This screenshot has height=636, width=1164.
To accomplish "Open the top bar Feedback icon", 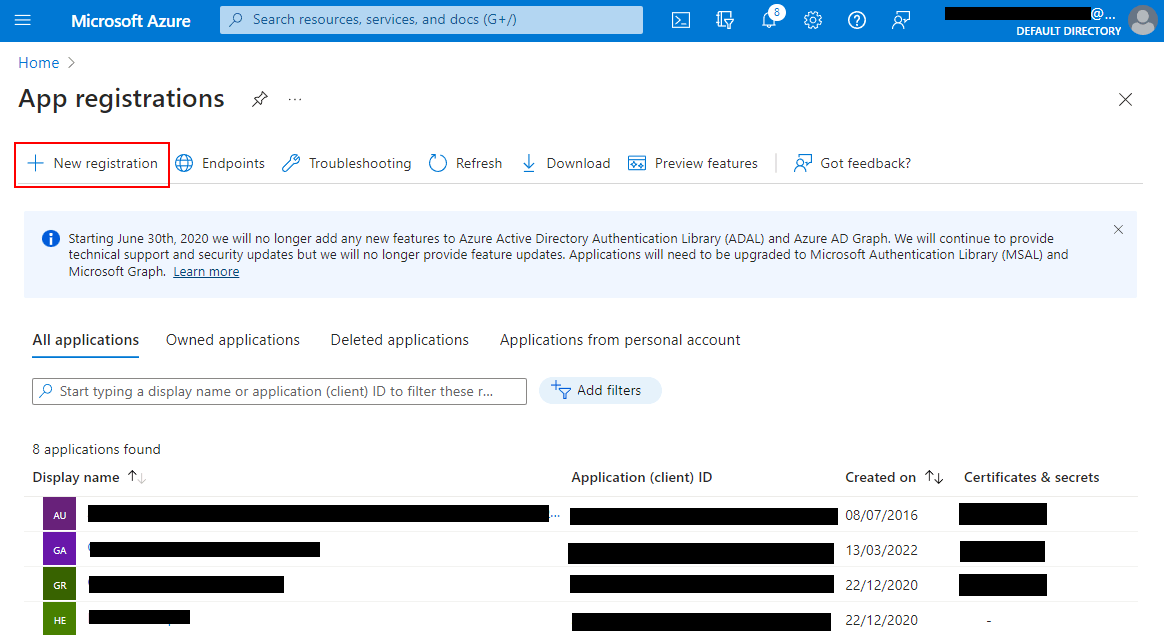I will pyautogui.click(x=900, y=20).
